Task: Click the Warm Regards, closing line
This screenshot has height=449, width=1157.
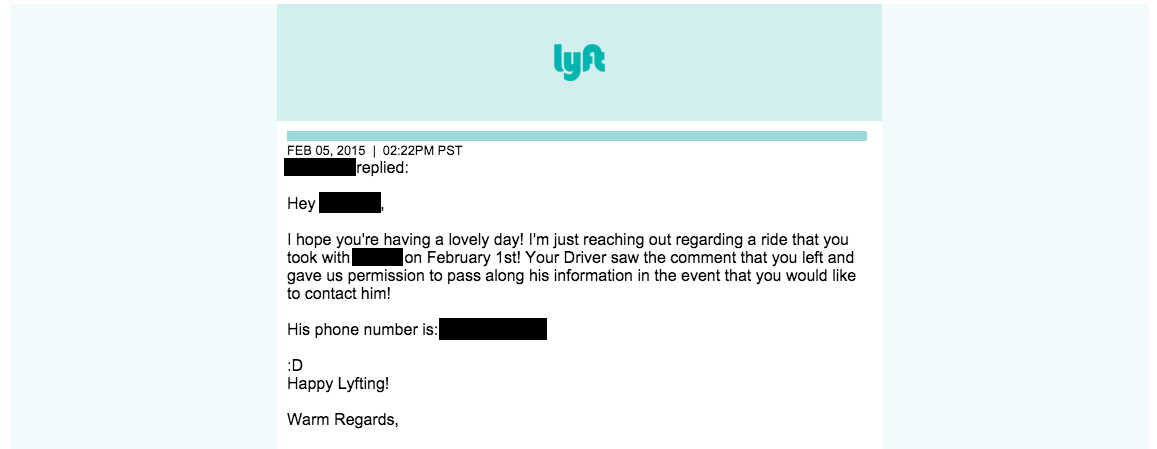Action: tap(342, 420)
